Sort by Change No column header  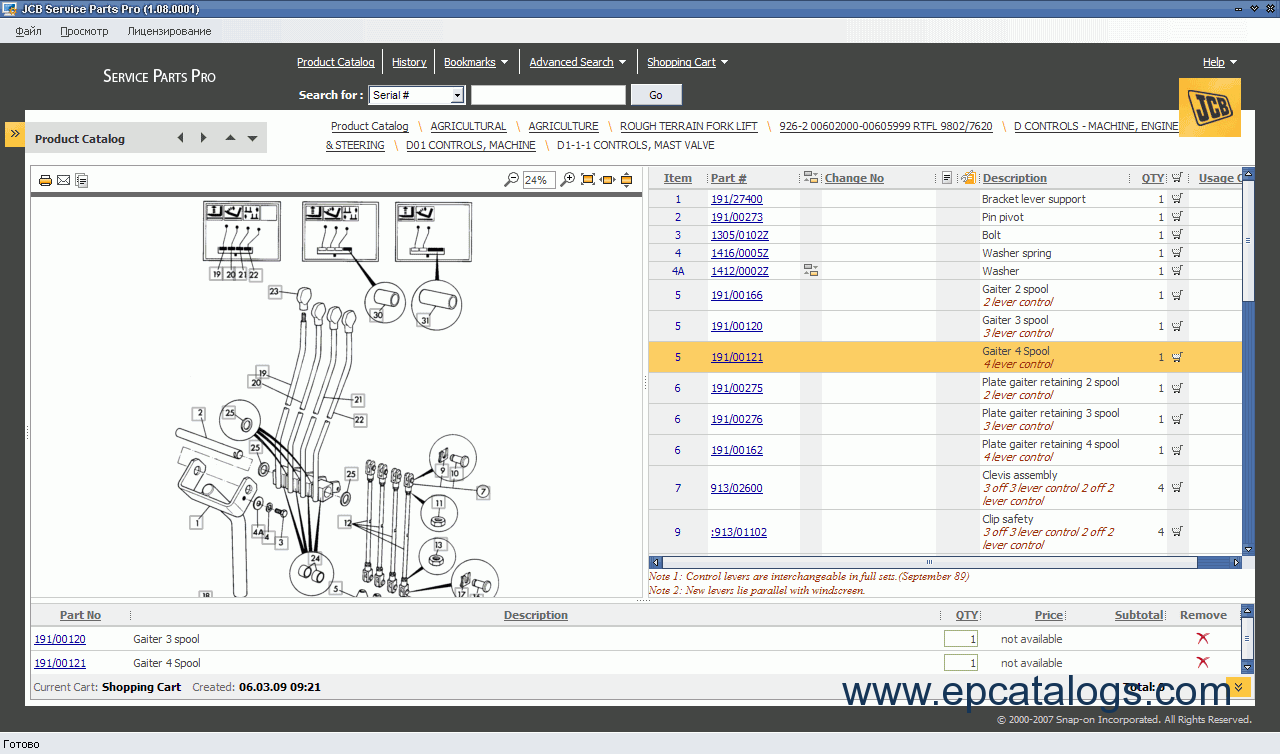click(x=854, y=178)
